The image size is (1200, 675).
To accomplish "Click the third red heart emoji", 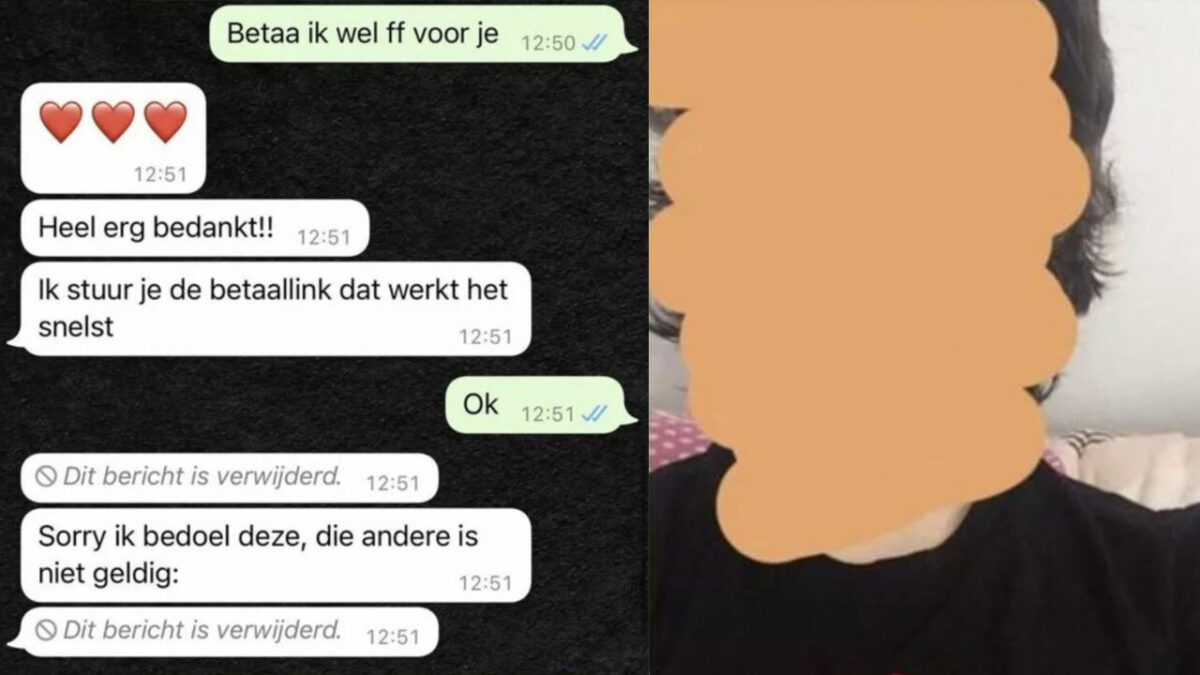I will click(x=165, y=122).
